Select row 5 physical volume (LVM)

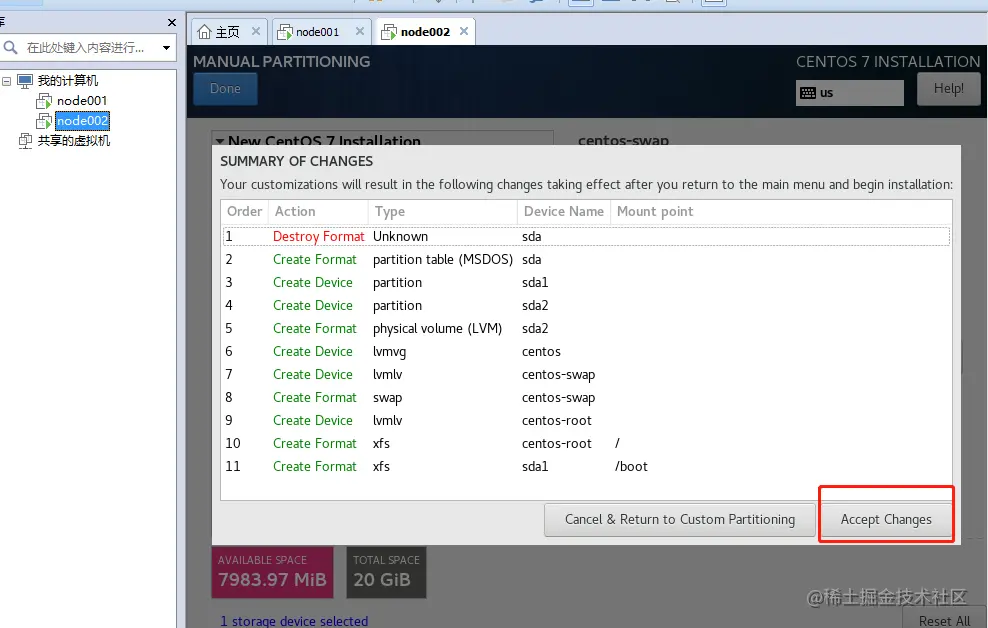point(586,328)
